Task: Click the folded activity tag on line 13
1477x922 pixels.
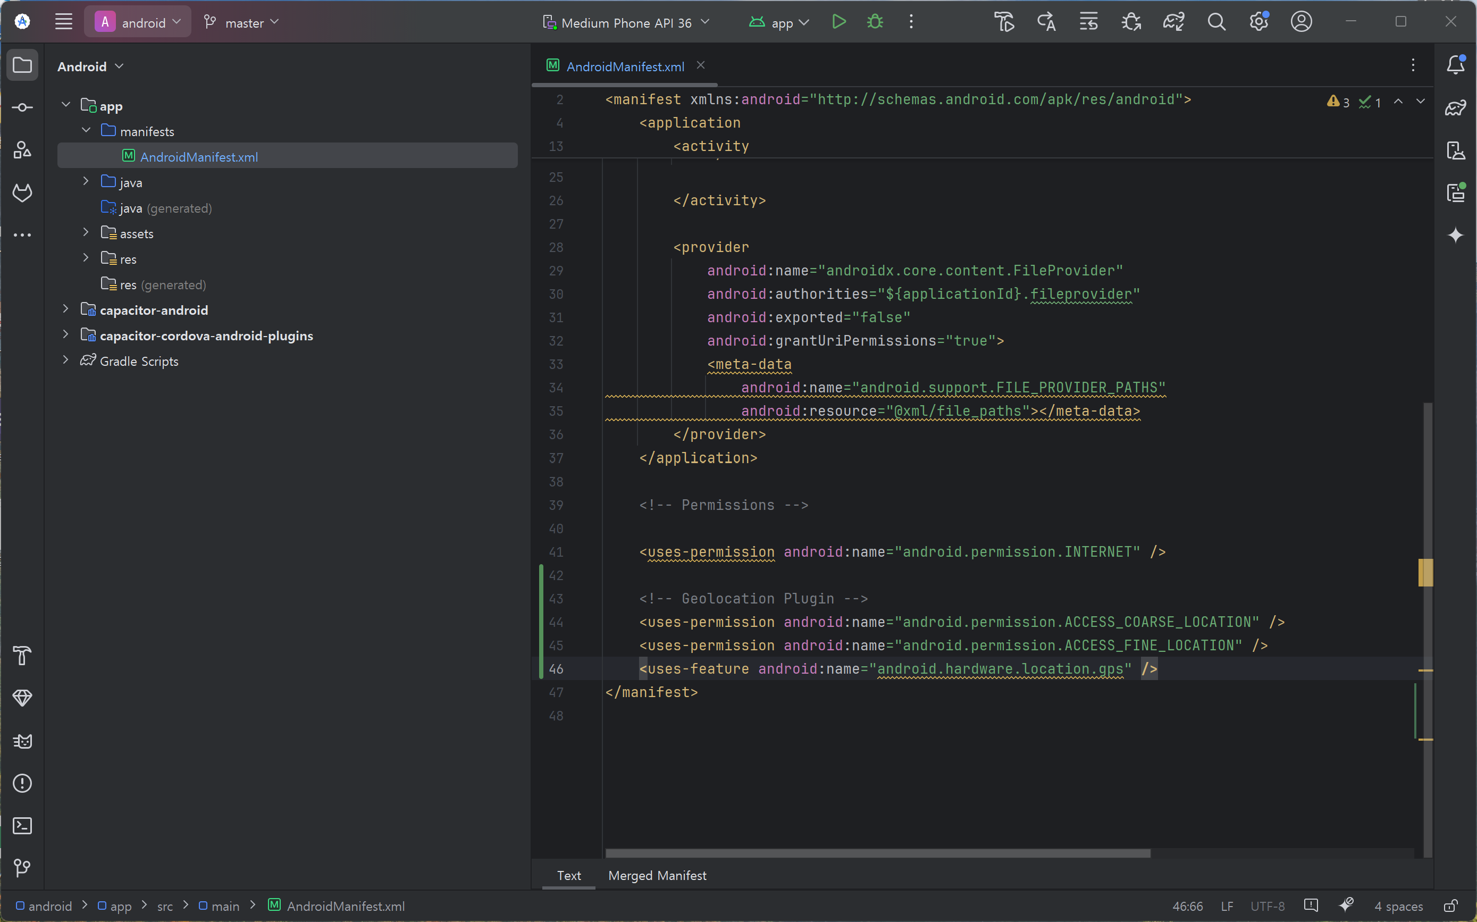Action: point(711,146)
